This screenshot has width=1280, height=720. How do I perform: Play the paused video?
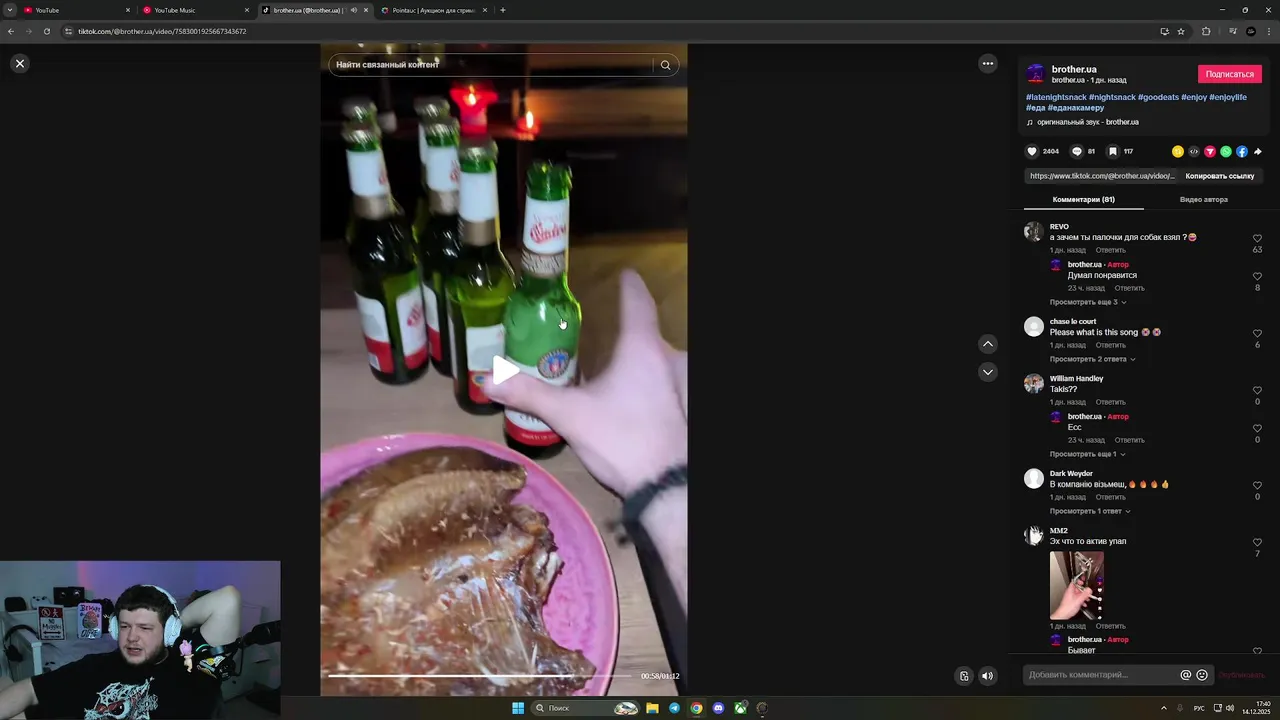(x=505, y=370)
